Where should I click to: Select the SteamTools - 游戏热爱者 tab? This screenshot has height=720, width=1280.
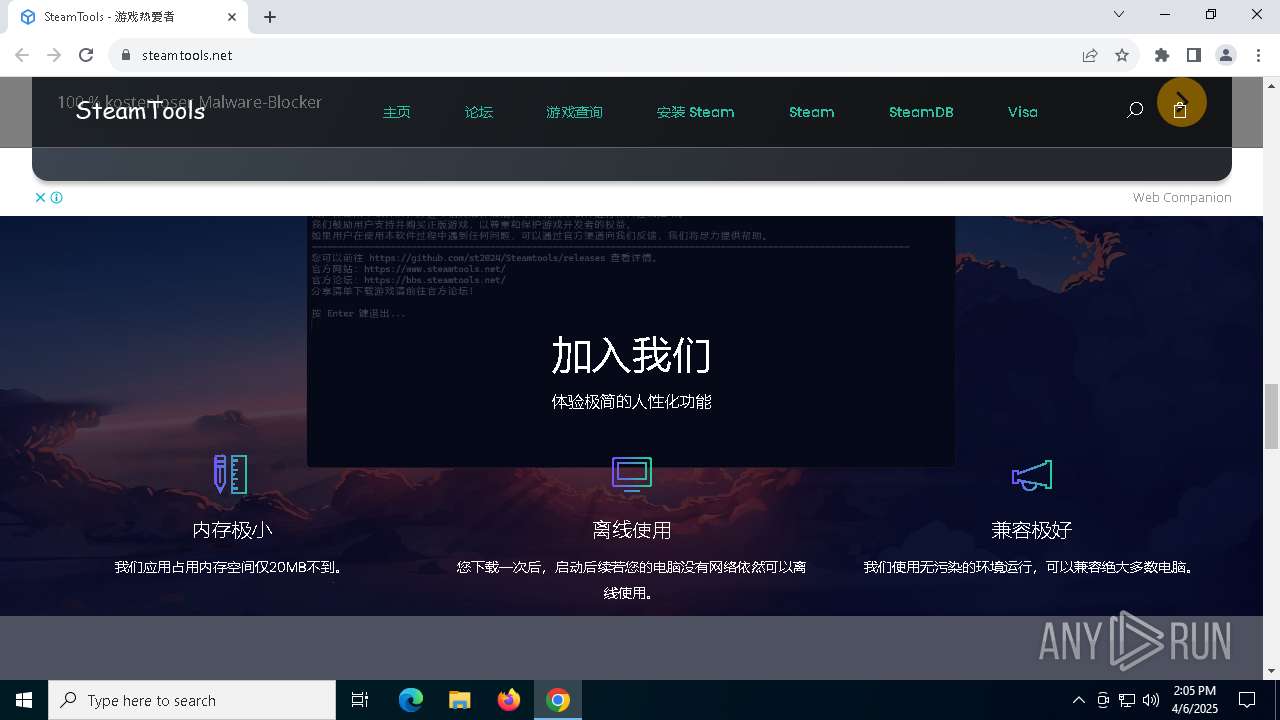(x=126, y=17)
